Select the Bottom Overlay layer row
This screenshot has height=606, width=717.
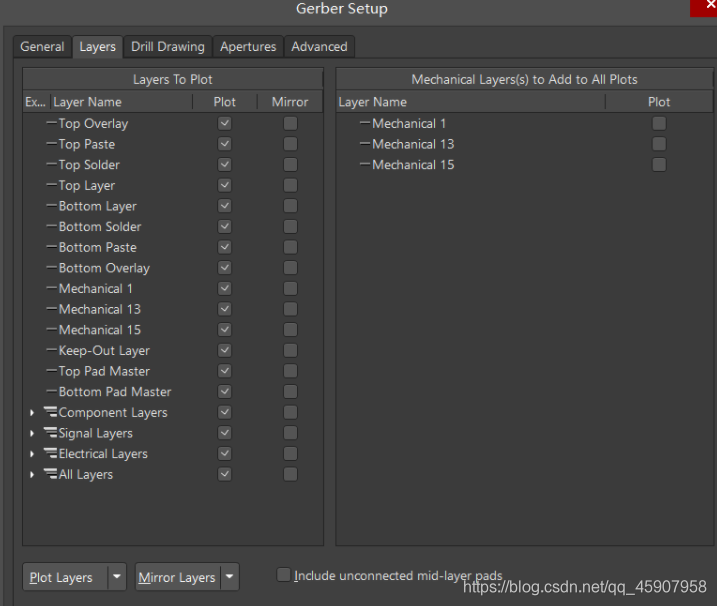click(173, 268)
